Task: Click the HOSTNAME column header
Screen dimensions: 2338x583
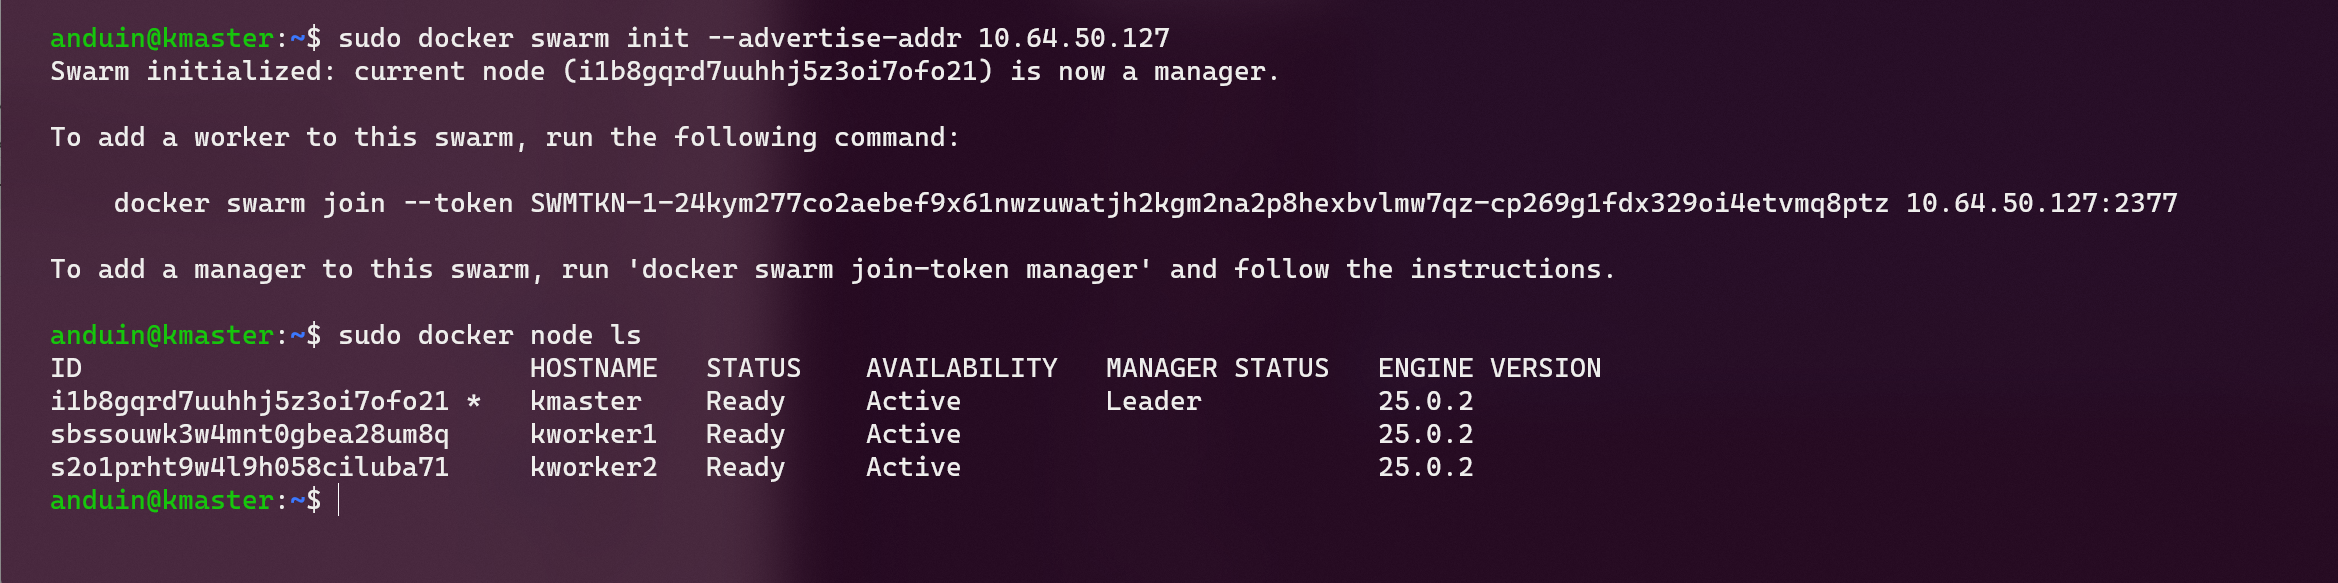Action: pos(593,369)
